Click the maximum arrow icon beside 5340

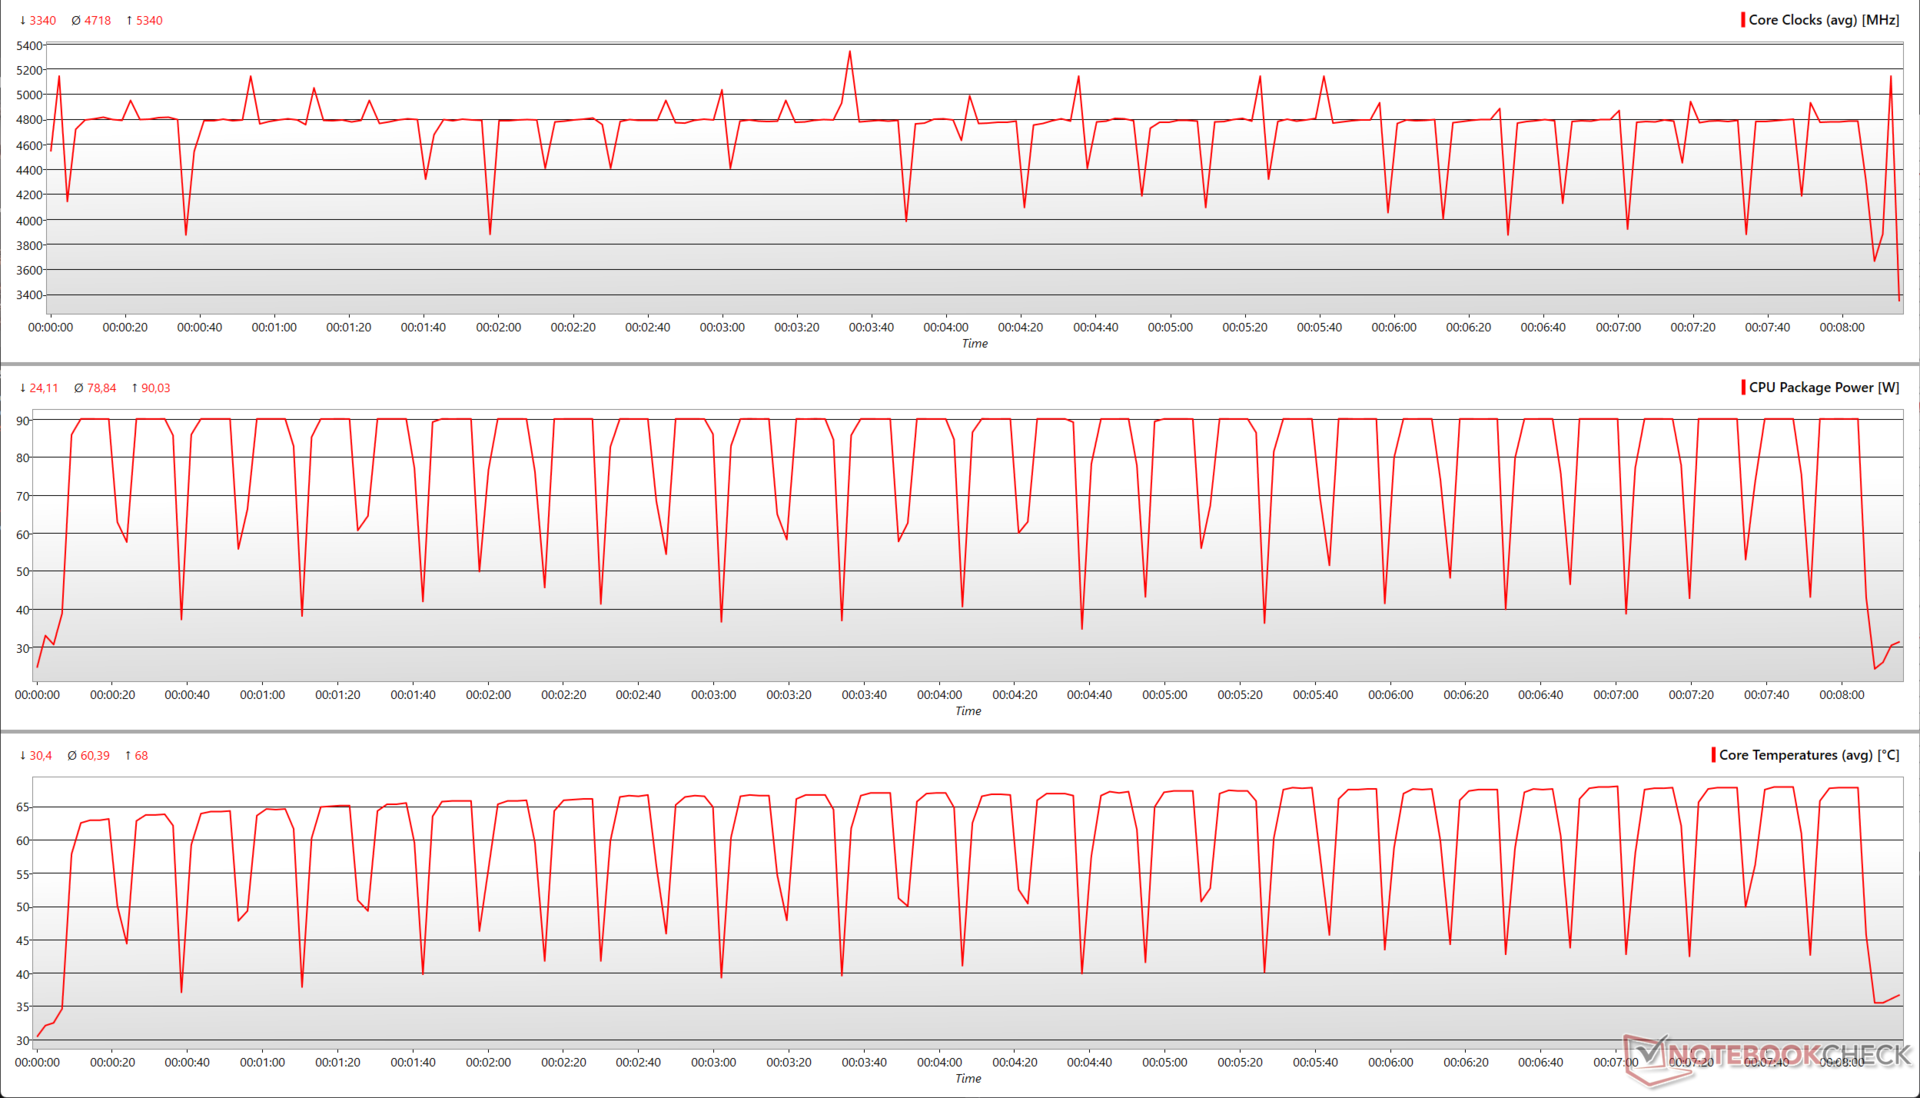(x=129, y=20)
